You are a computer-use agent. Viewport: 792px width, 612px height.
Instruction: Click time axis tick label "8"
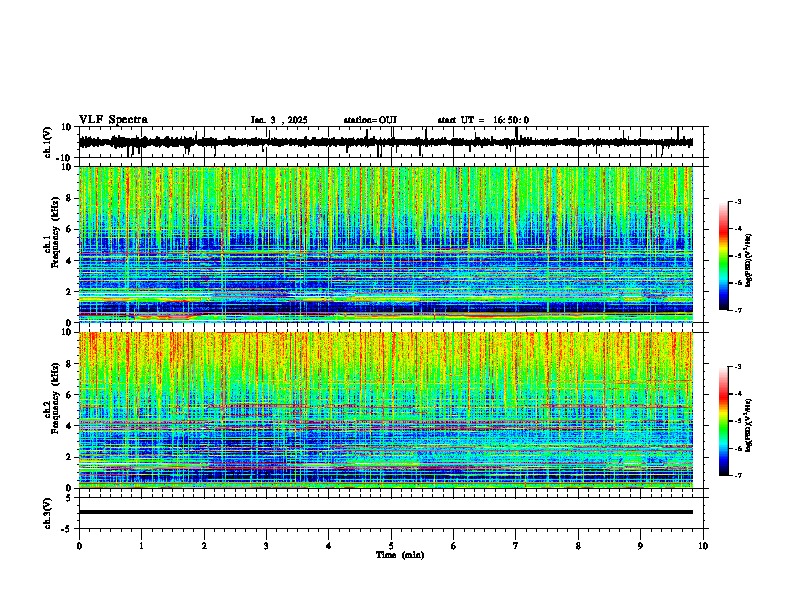[x=578, y=545]
